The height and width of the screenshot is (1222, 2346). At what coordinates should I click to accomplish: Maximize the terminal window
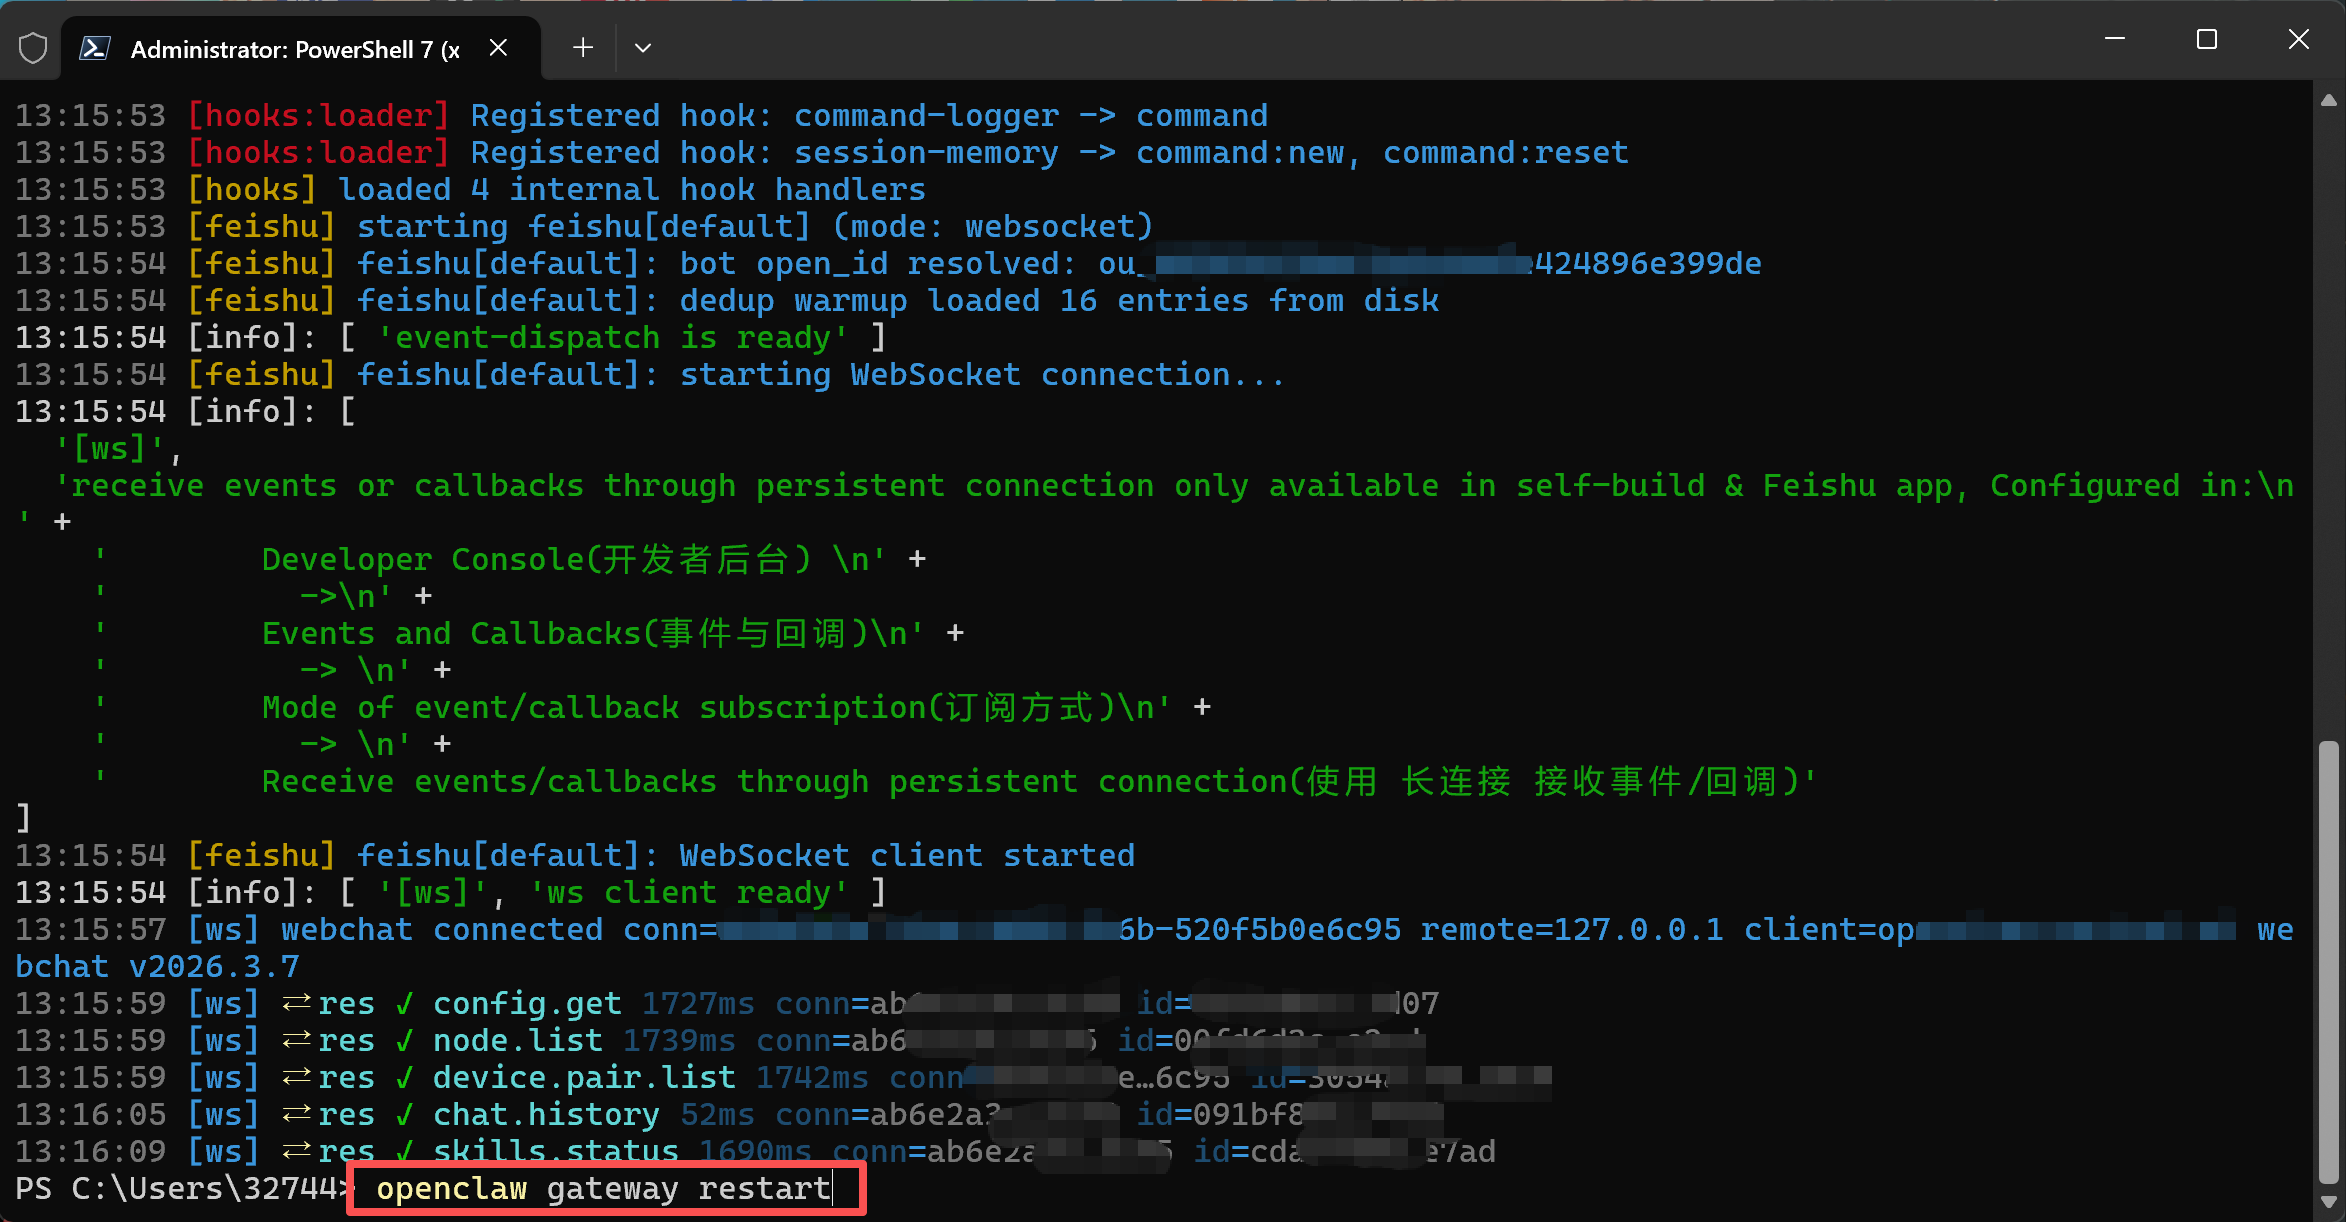pyautogui.click(x=2206, y=40)
